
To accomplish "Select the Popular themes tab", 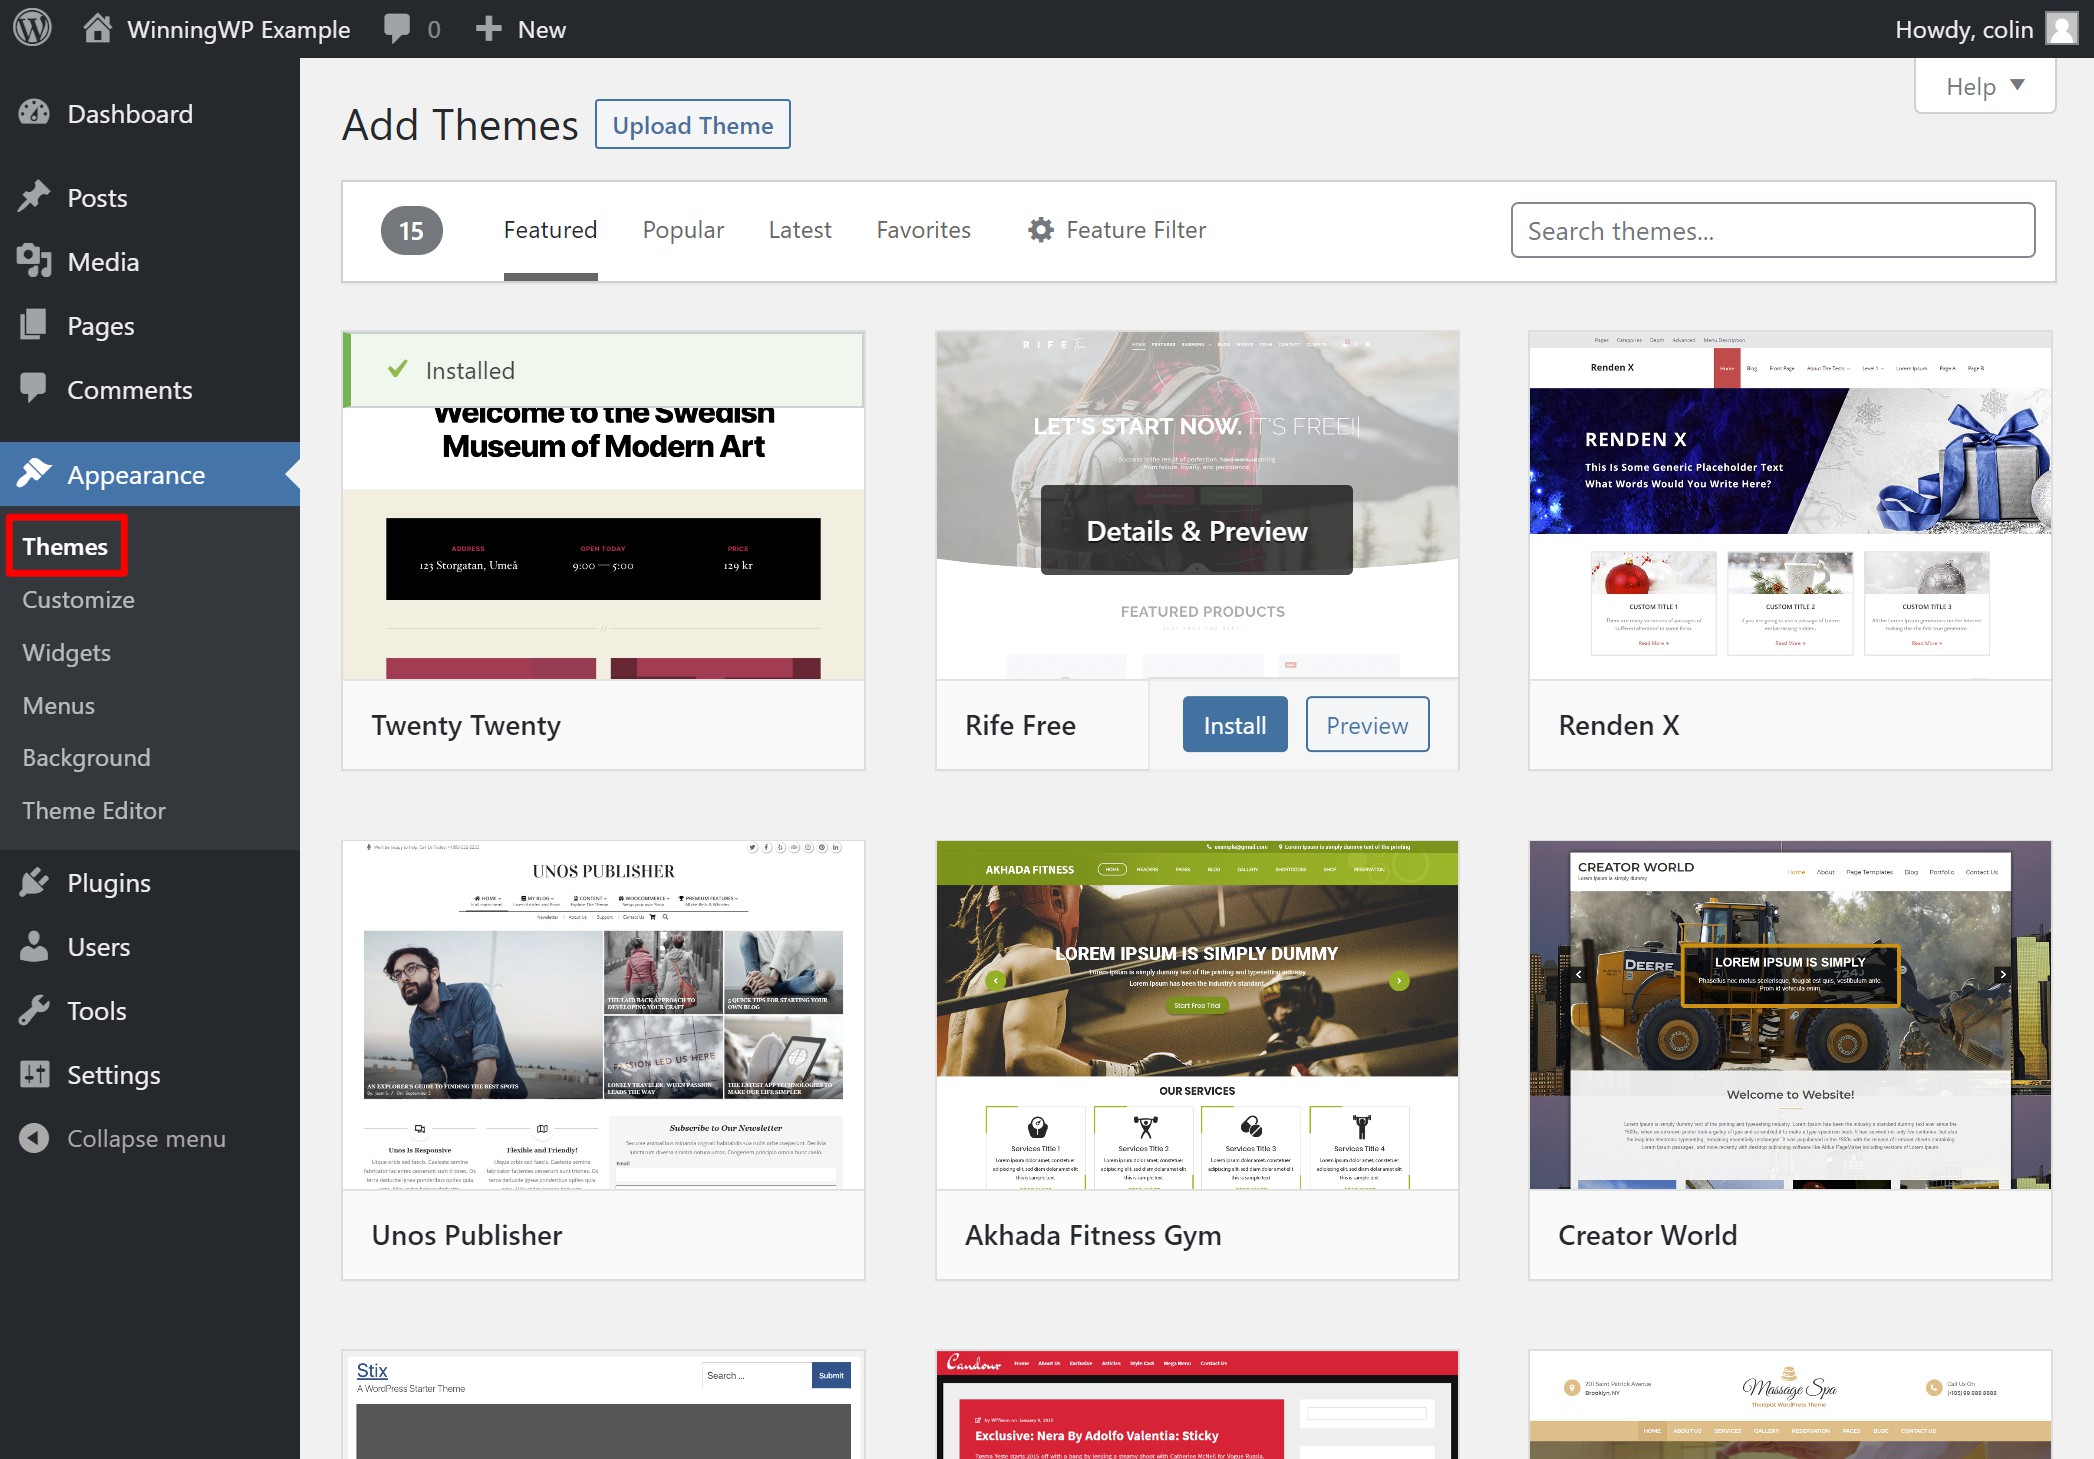I will pyautogui.click(x=683, y=229).
